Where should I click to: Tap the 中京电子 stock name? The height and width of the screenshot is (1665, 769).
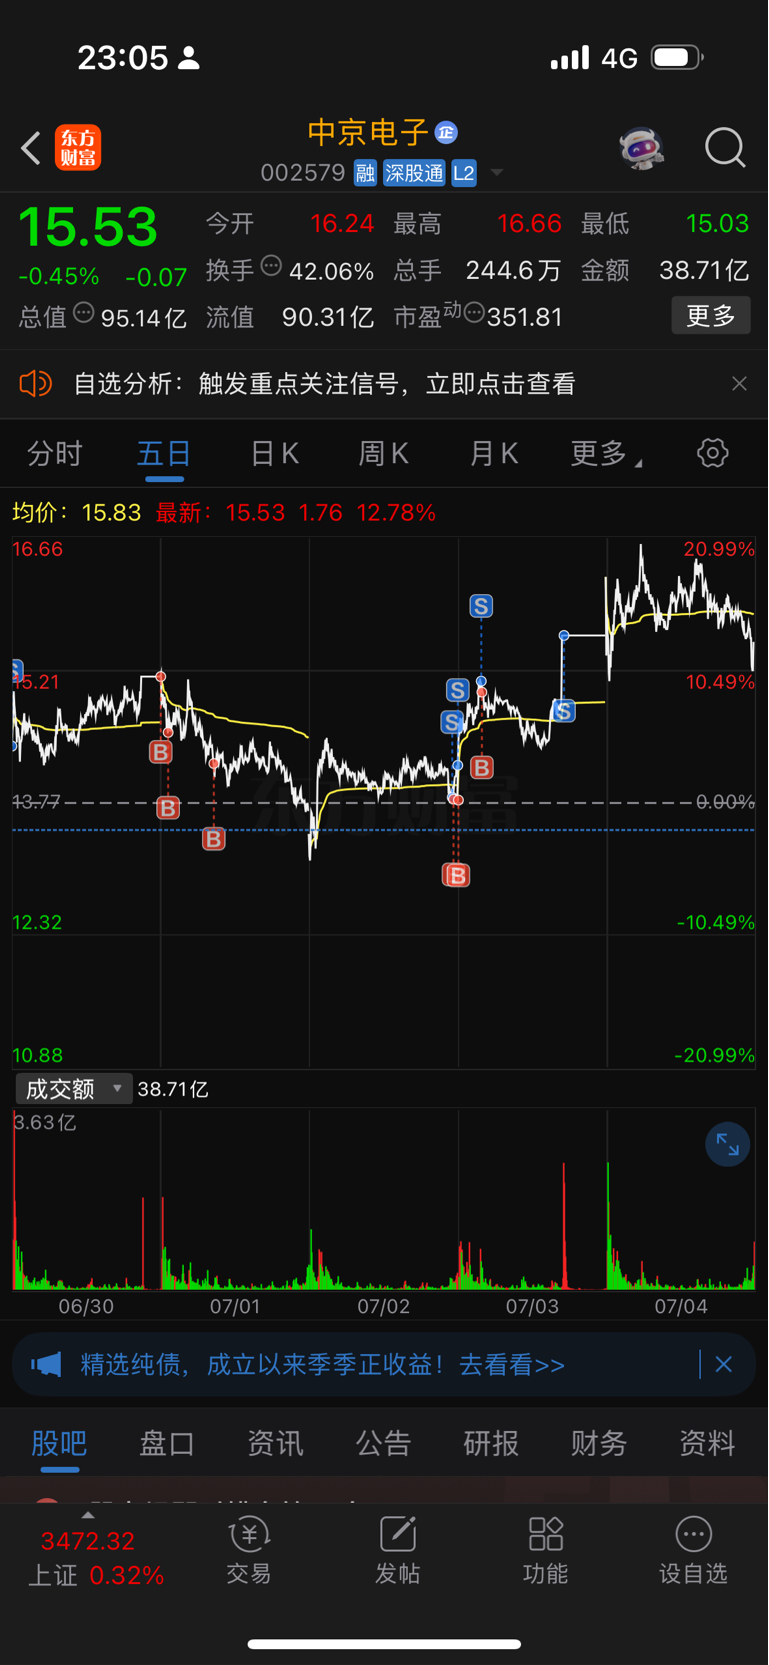368,132
